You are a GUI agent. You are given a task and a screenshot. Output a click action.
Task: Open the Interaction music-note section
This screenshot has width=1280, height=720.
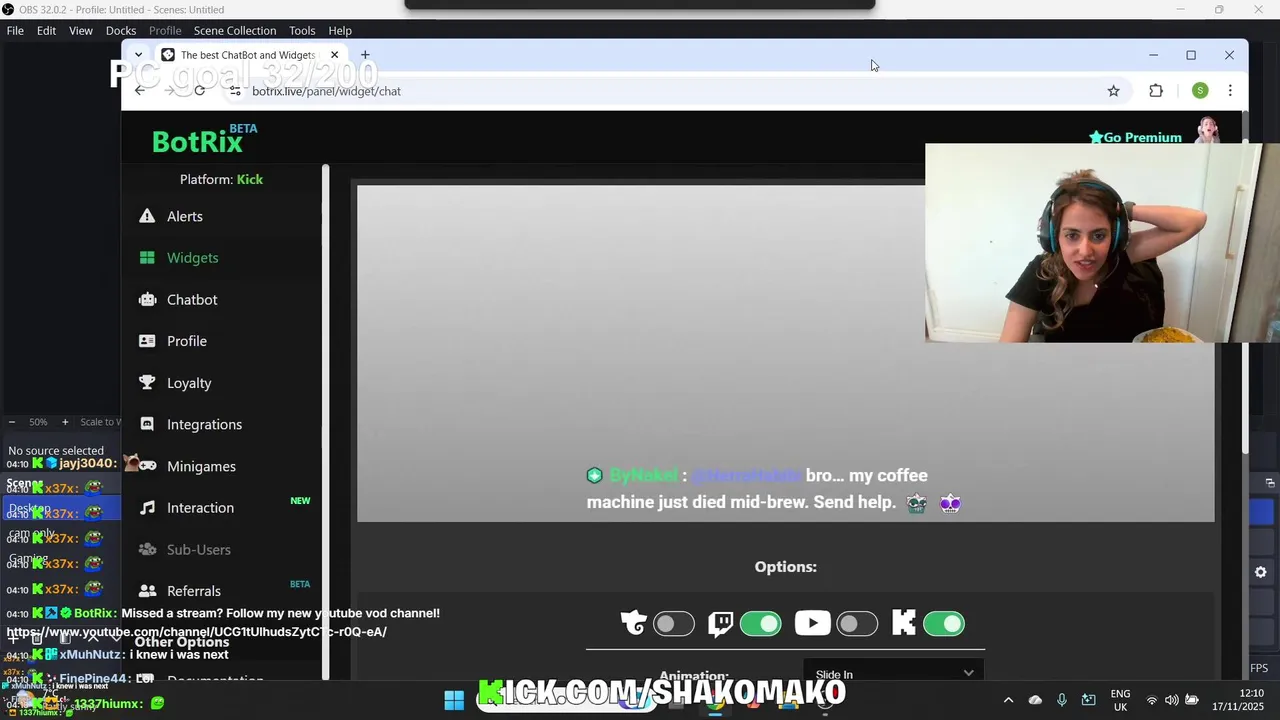pos(200,508)
